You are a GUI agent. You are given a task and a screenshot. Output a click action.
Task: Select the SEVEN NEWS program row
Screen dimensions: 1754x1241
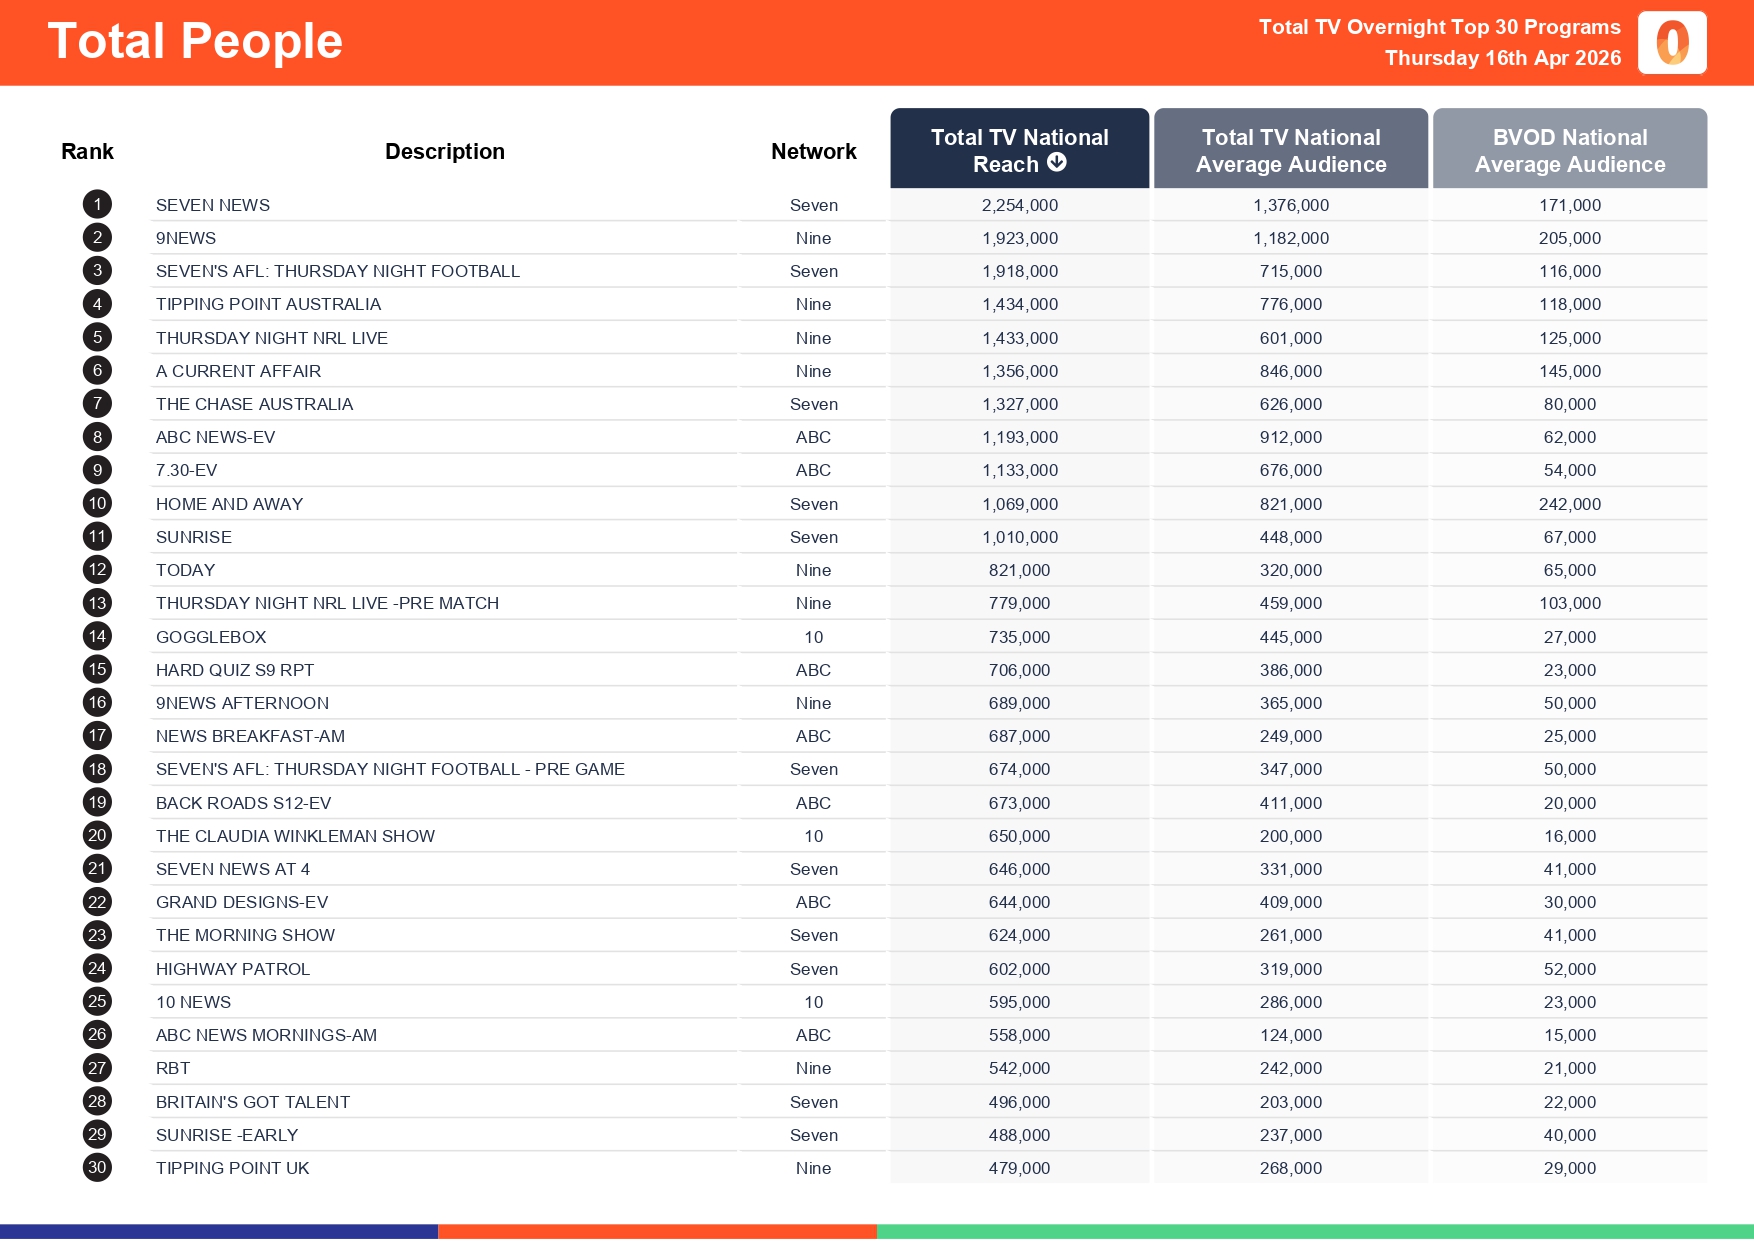pos(213,205)
